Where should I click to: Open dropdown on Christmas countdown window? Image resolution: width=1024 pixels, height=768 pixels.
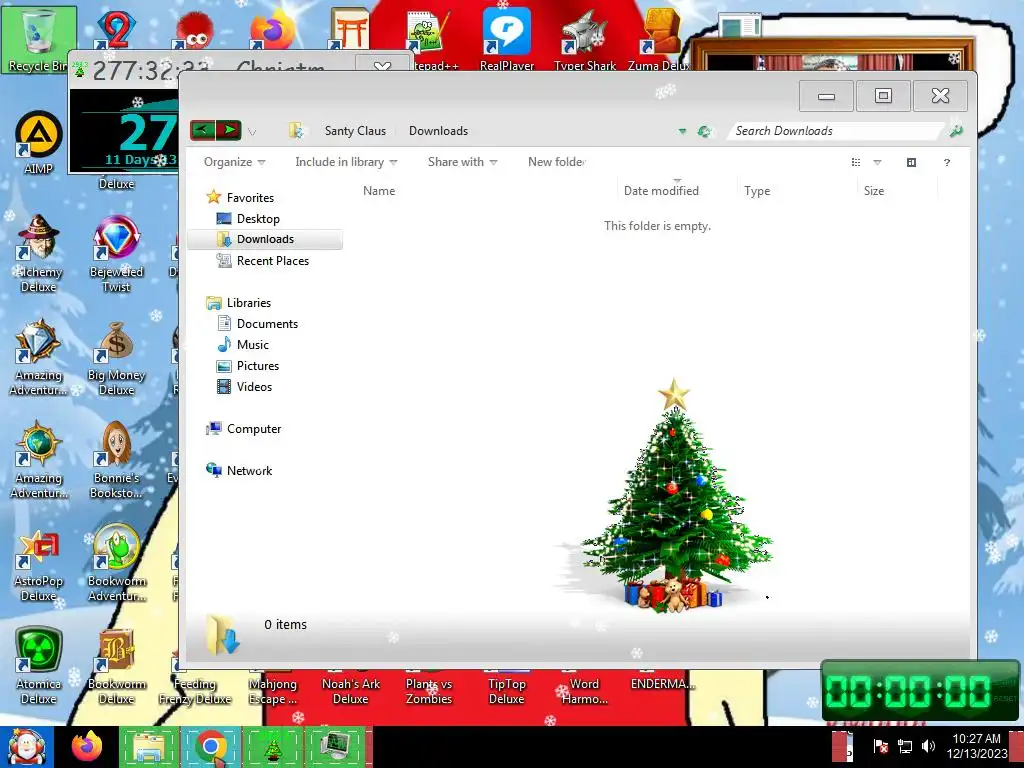click(x=382, y=66)
